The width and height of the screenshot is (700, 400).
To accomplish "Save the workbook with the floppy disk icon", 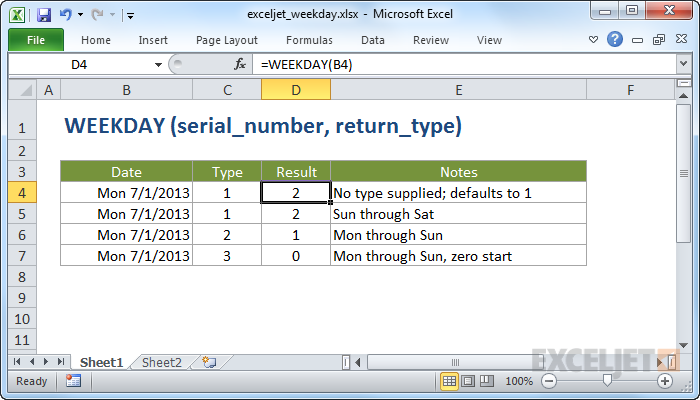I will point(44,15).
